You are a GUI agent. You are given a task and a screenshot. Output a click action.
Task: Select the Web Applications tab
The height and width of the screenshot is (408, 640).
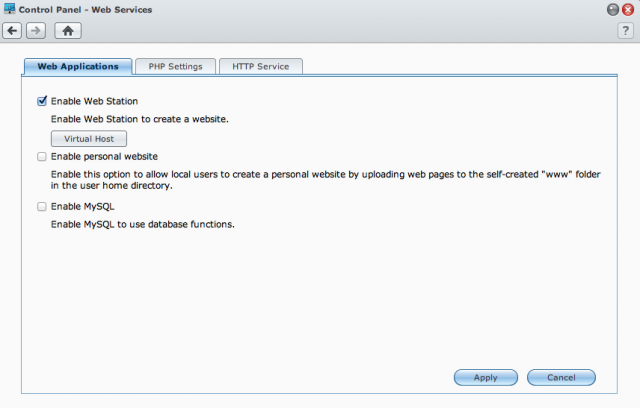point(78,67)
